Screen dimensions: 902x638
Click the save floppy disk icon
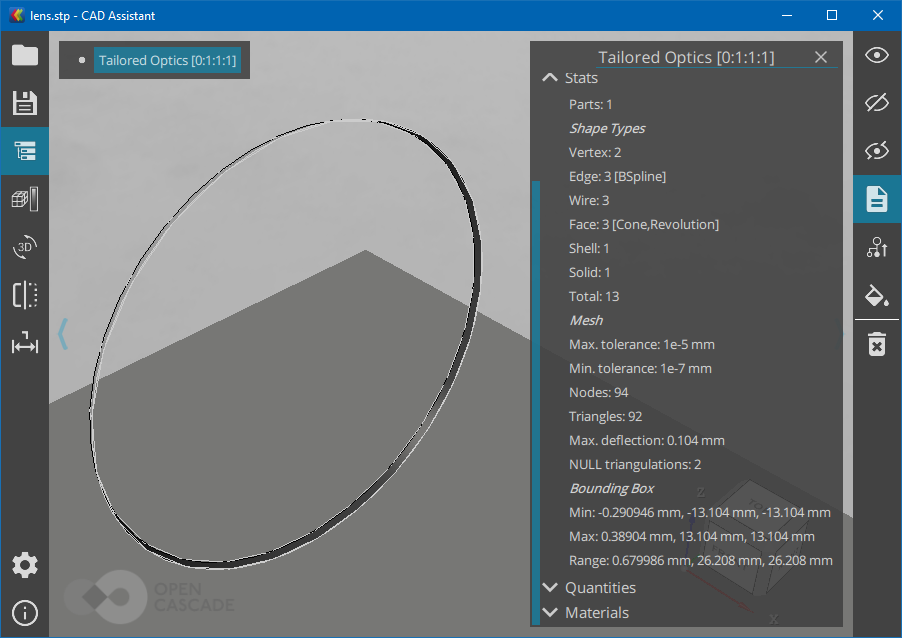click(x=24, y=103)
